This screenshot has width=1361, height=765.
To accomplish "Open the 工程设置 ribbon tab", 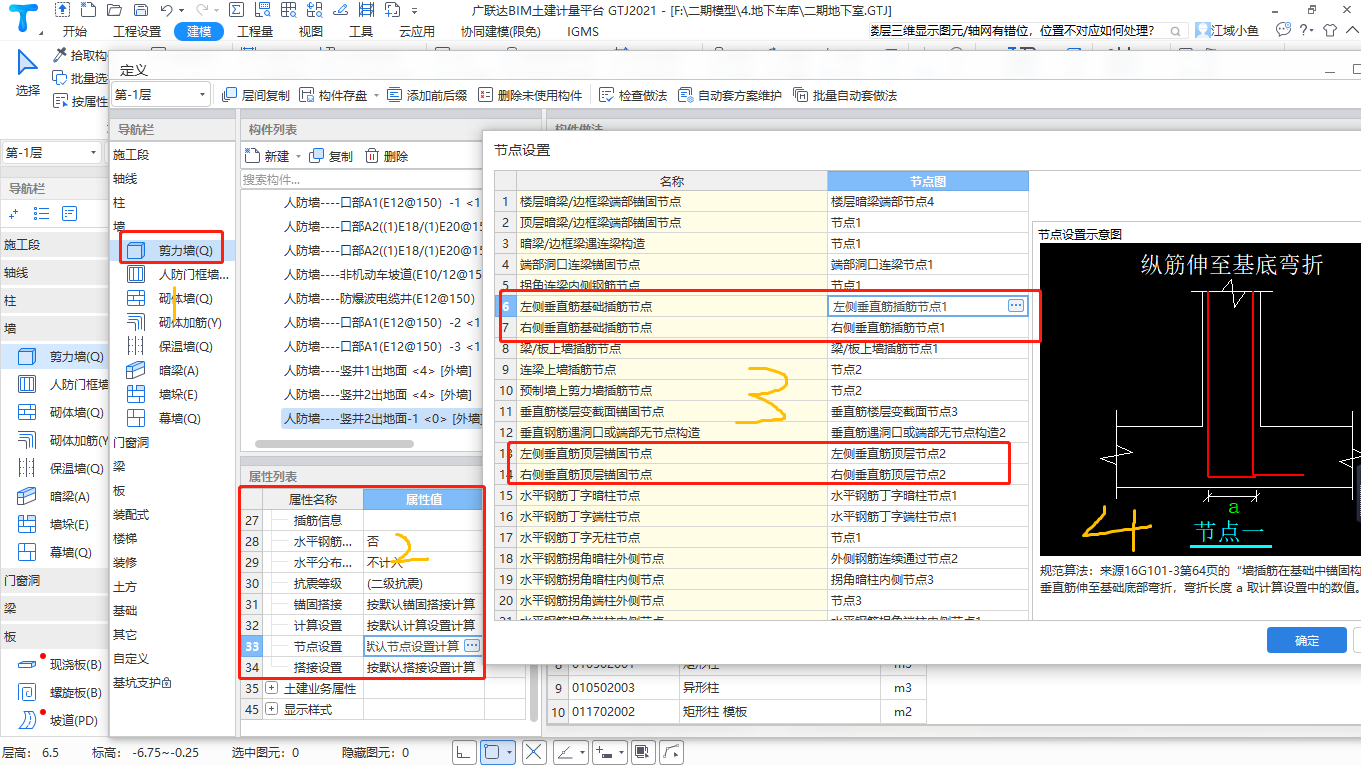I will click(x=137, y=31).
